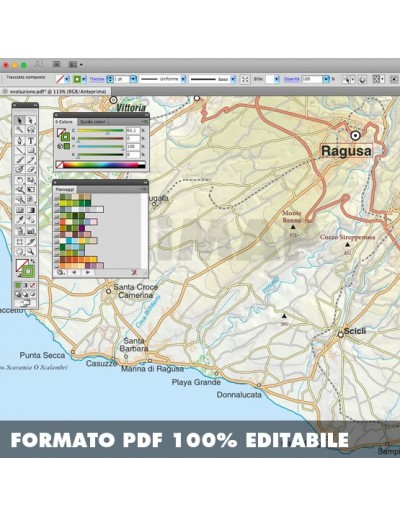Show previous swatch library in Paesaggi panel

74,272
